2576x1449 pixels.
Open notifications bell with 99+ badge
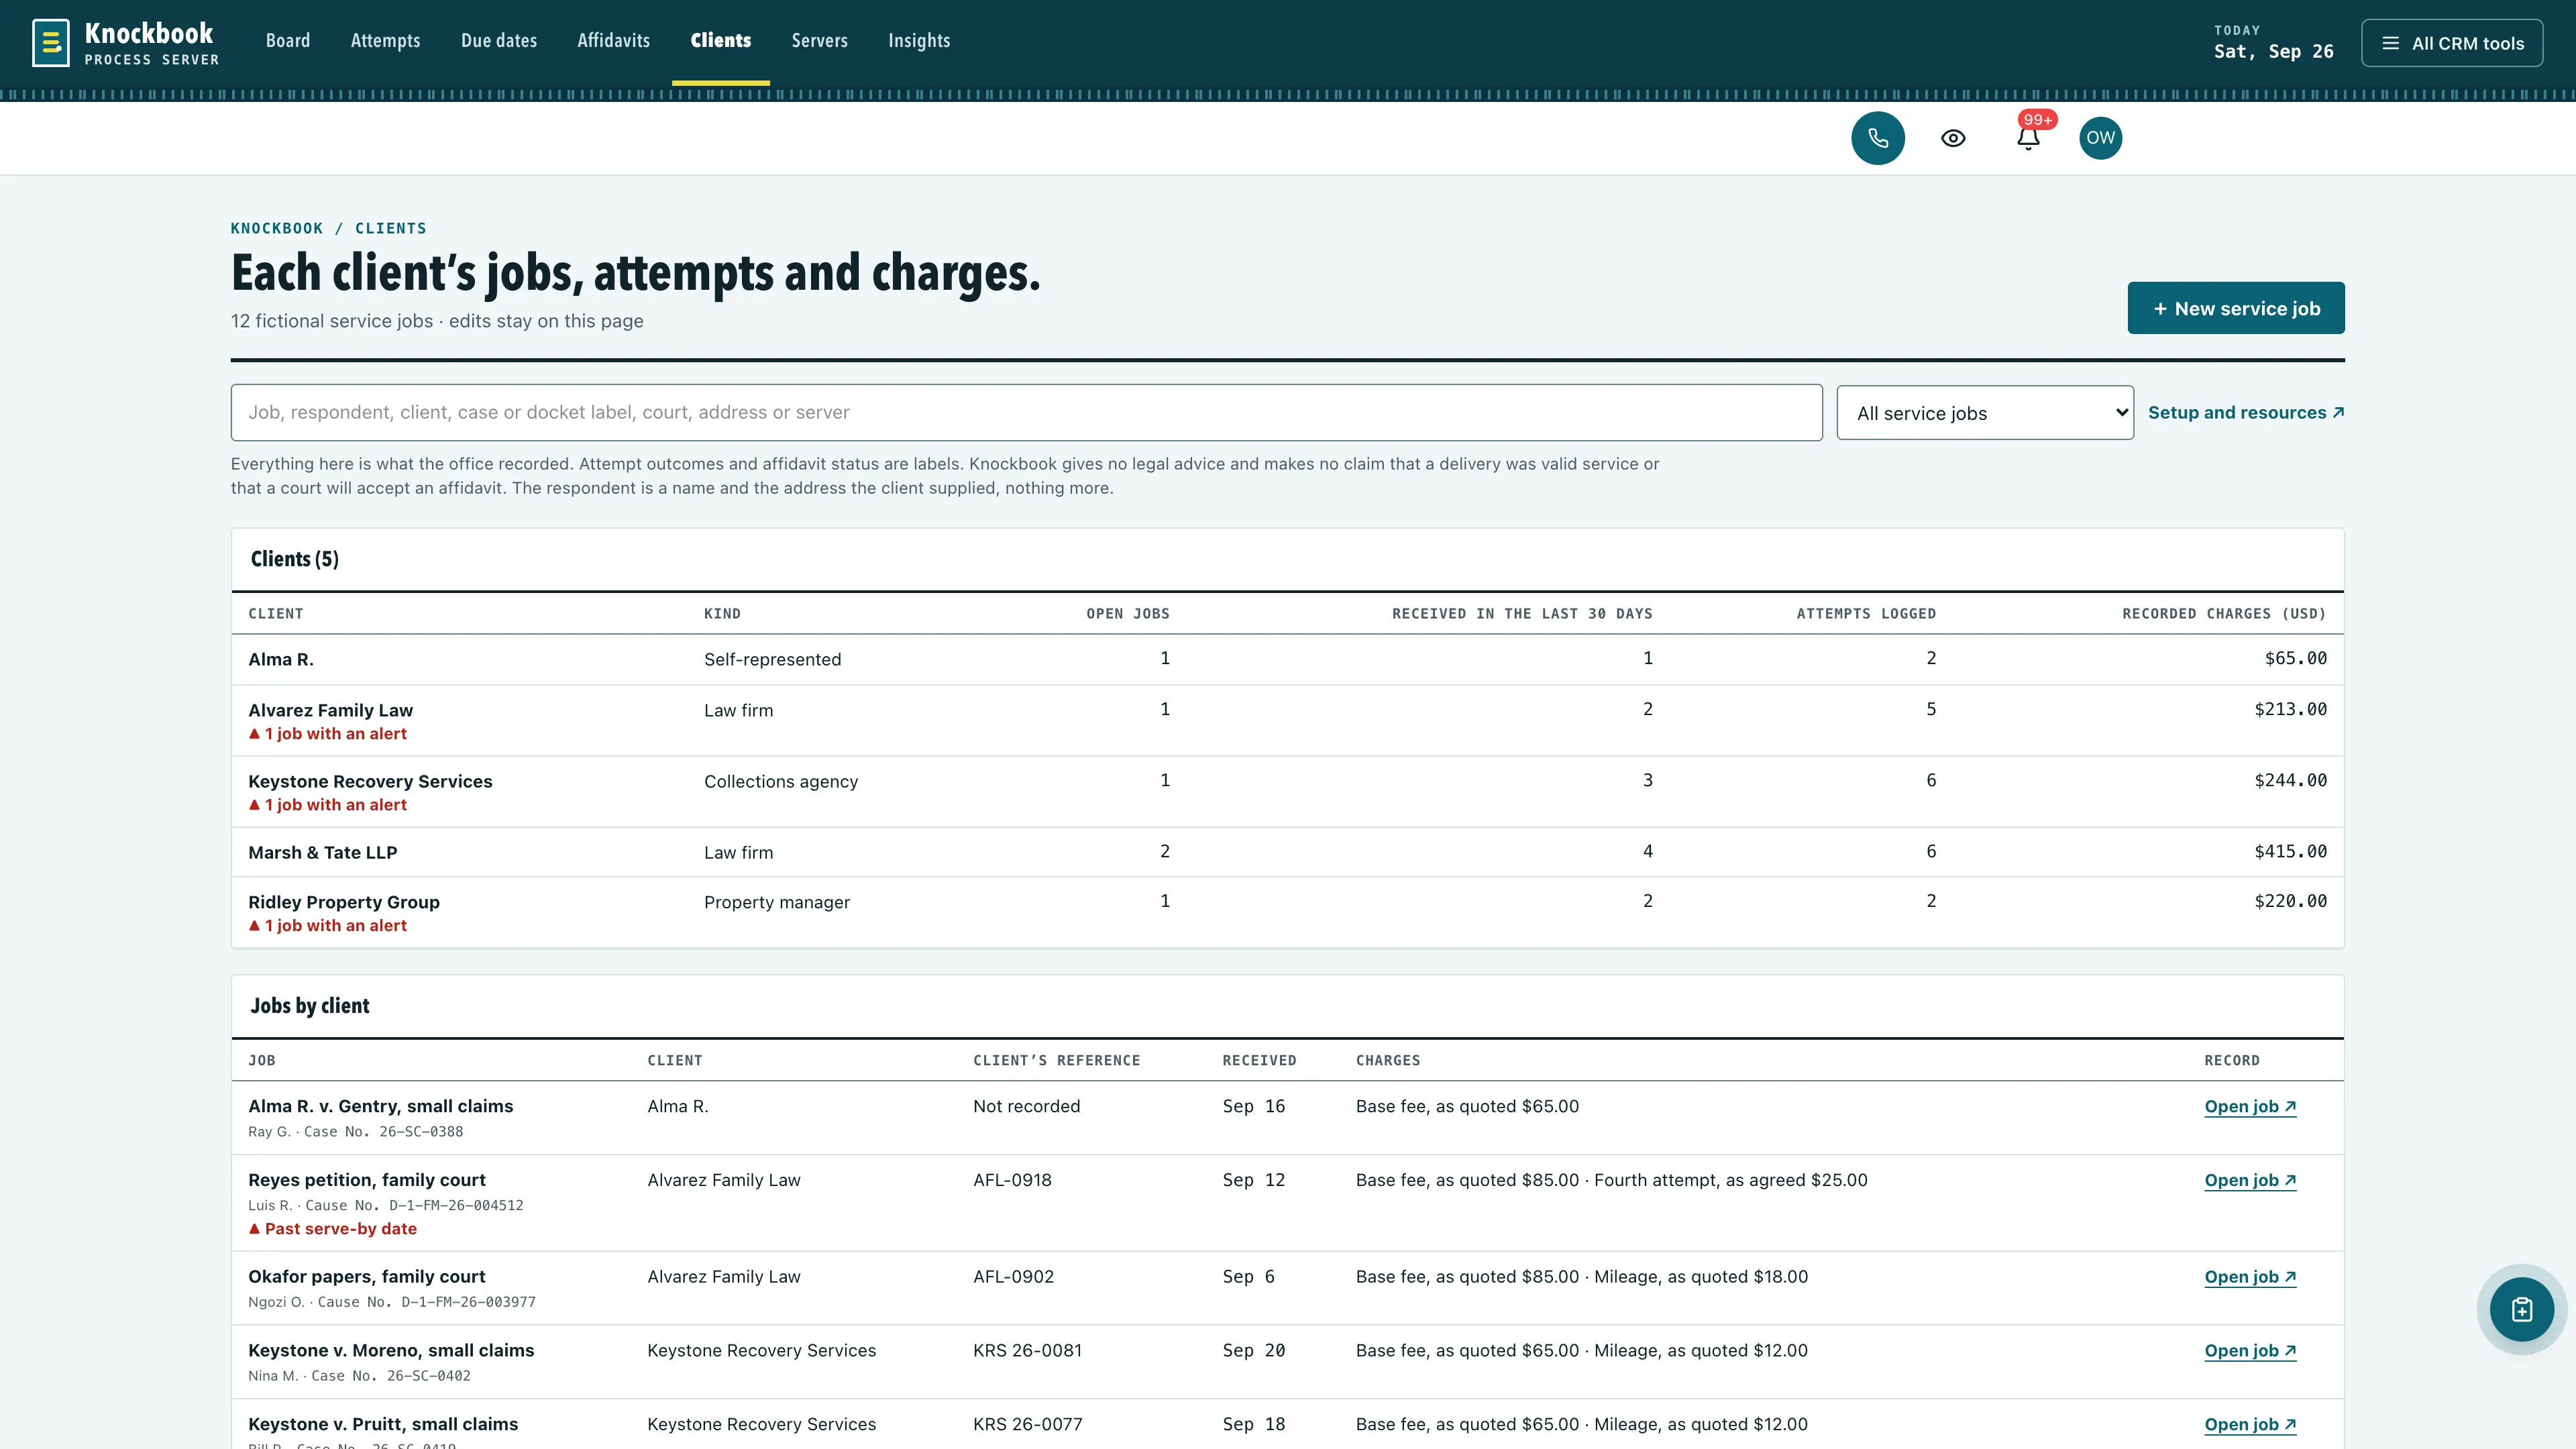(2028, 138)
